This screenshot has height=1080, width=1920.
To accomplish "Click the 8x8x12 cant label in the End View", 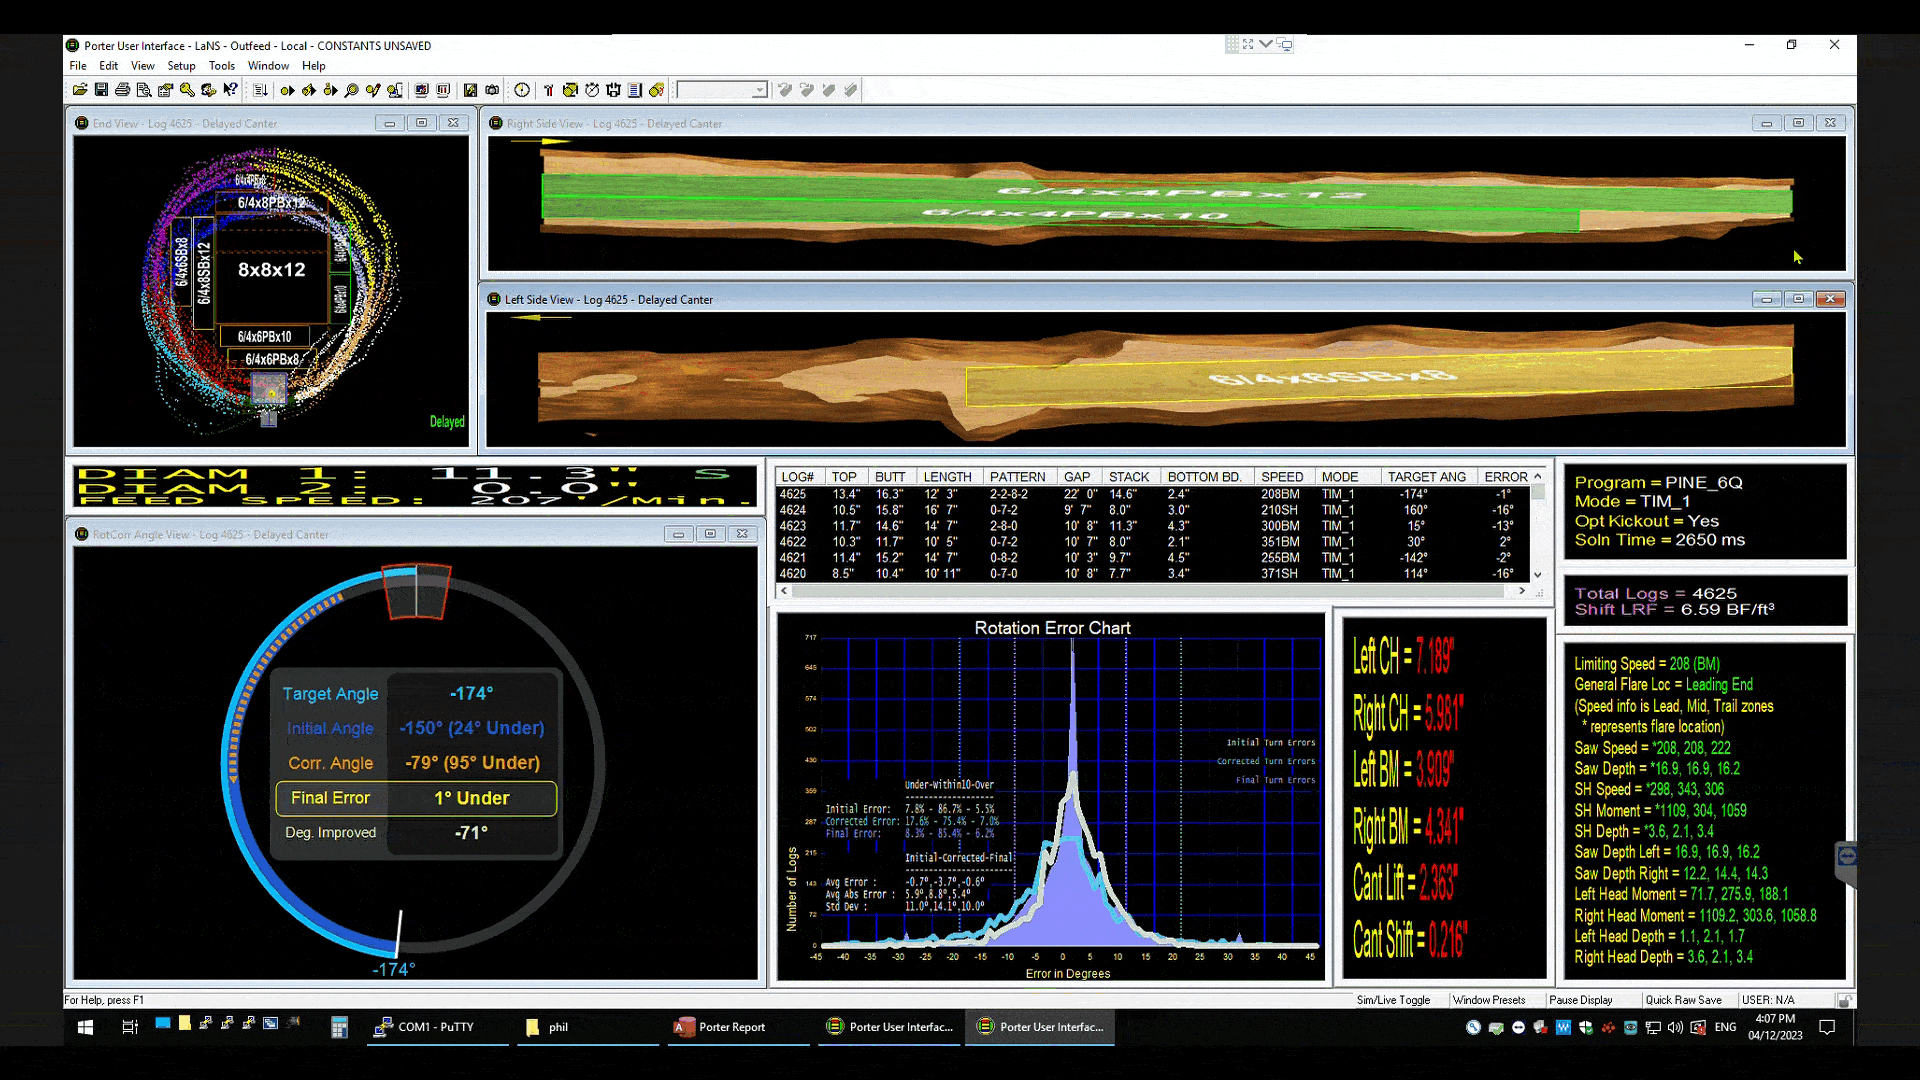I will click(x=271, y=270).
